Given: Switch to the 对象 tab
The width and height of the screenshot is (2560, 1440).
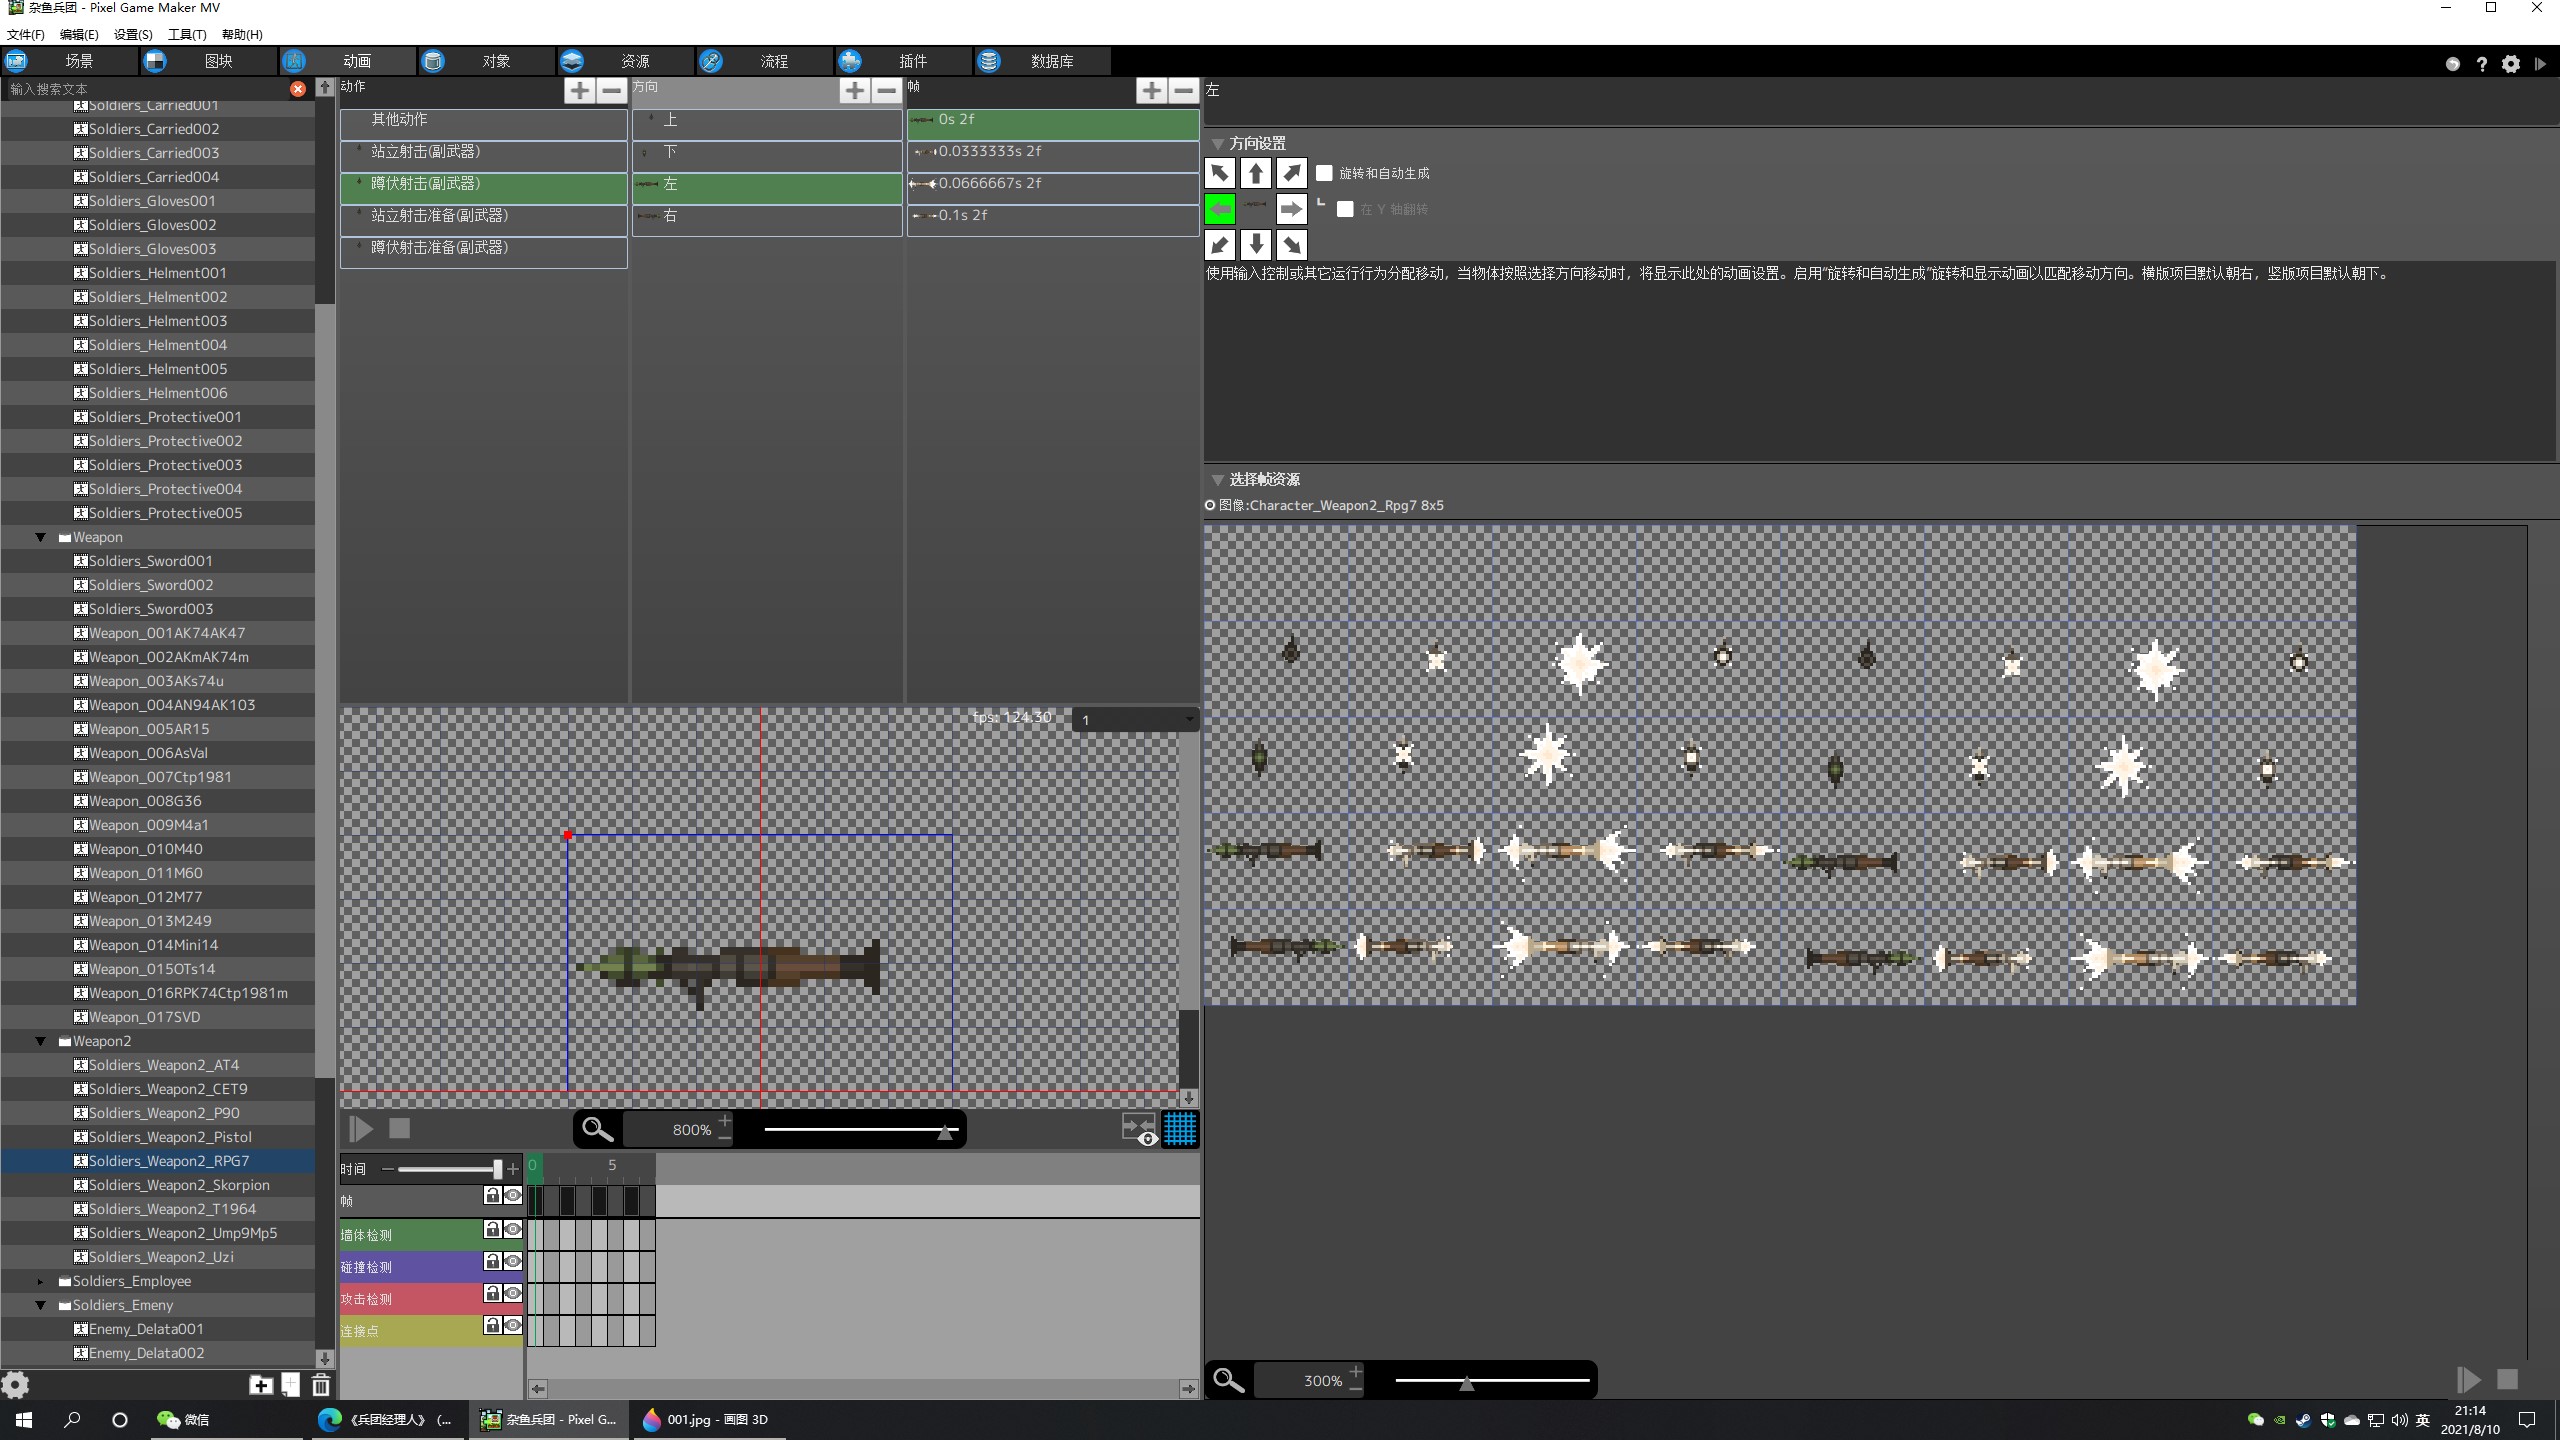Looking at the screenshot, I should coord(486,61).
